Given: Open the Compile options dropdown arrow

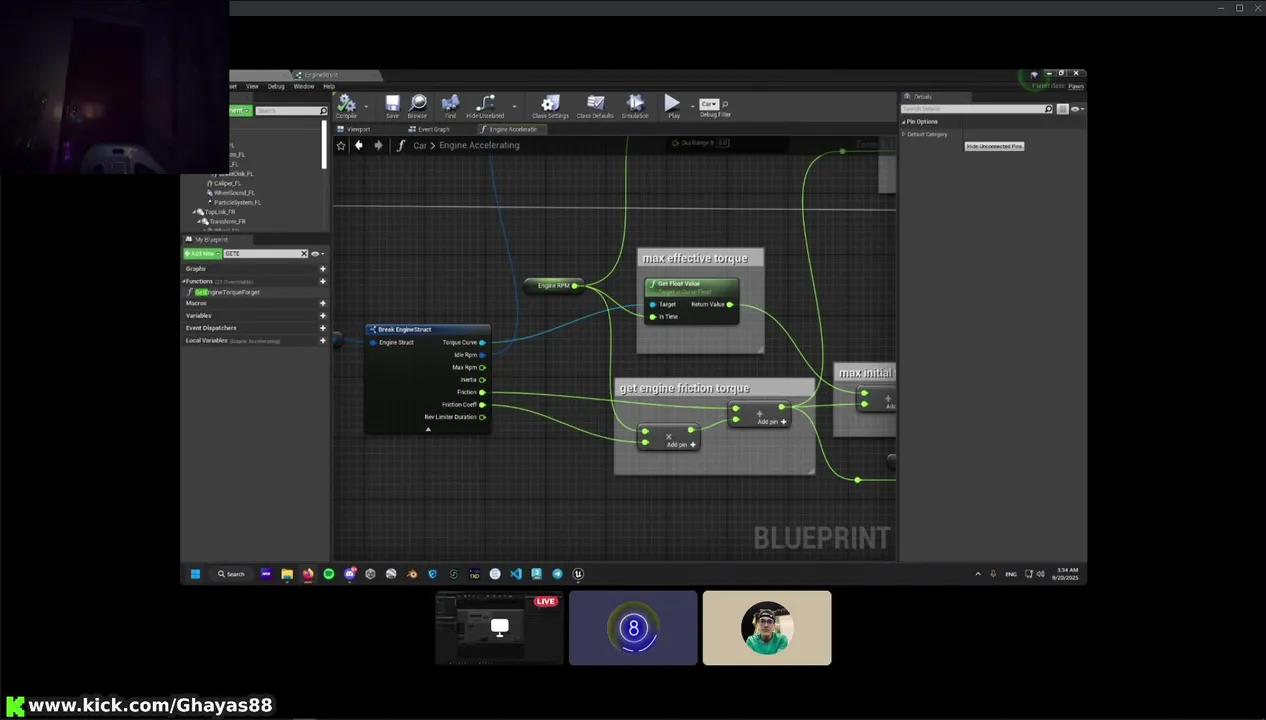Looking at the screenshot, I should point(366,105).
